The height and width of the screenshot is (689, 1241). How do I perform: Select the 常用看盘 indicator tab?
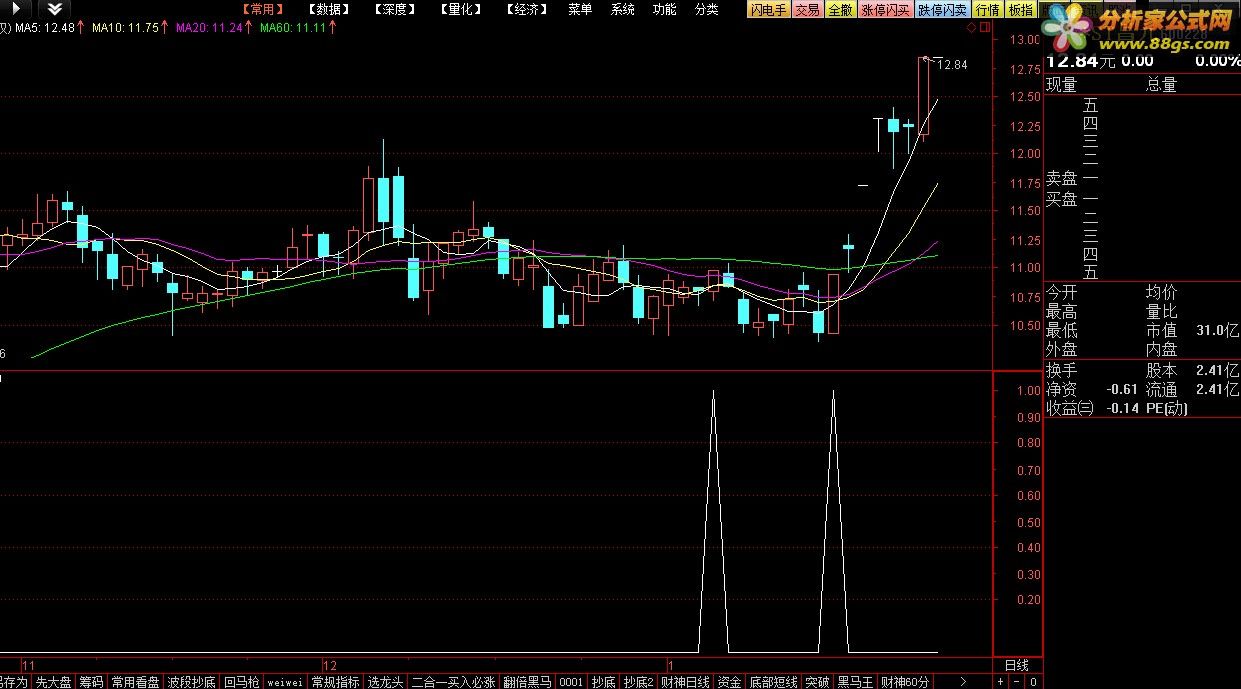pos(135,682)
